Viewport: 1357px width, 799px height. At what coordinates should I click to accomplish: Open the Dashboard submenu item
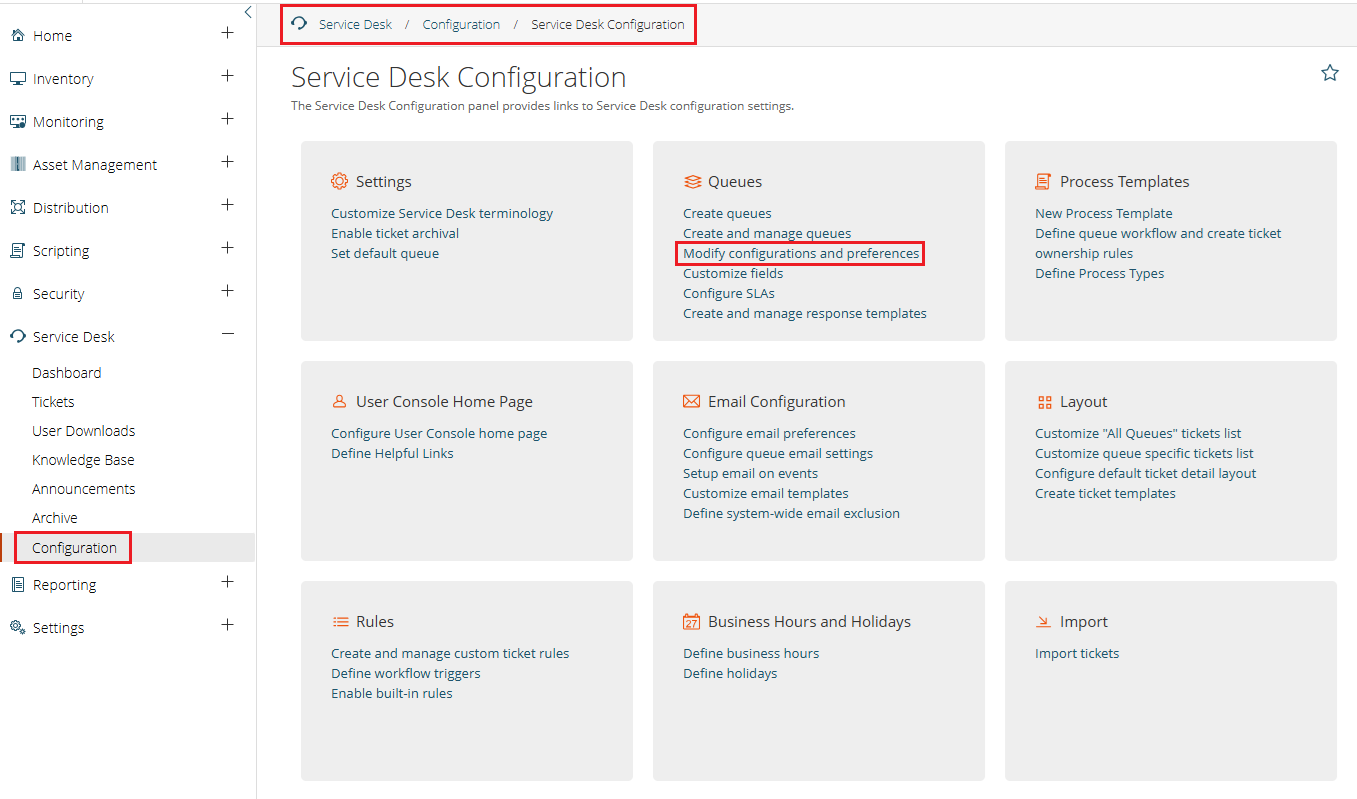(x=66, y=373)
